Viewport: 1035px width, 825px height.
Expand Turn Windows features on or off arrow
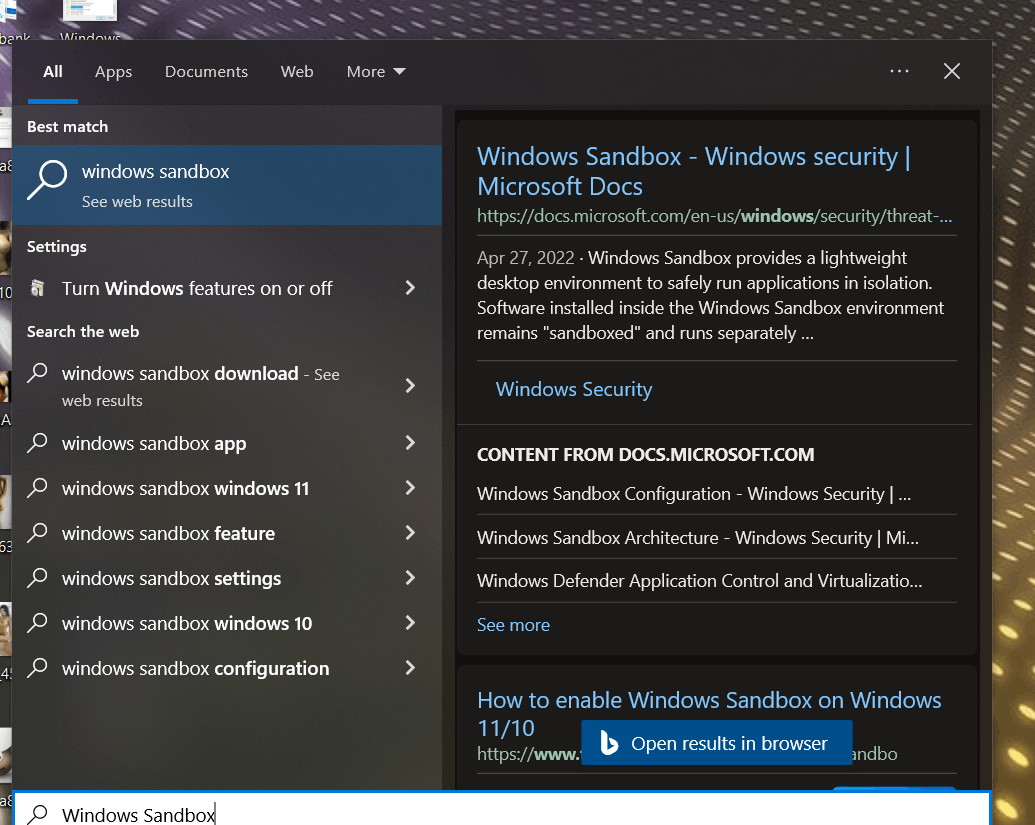(x=410, y=288)
